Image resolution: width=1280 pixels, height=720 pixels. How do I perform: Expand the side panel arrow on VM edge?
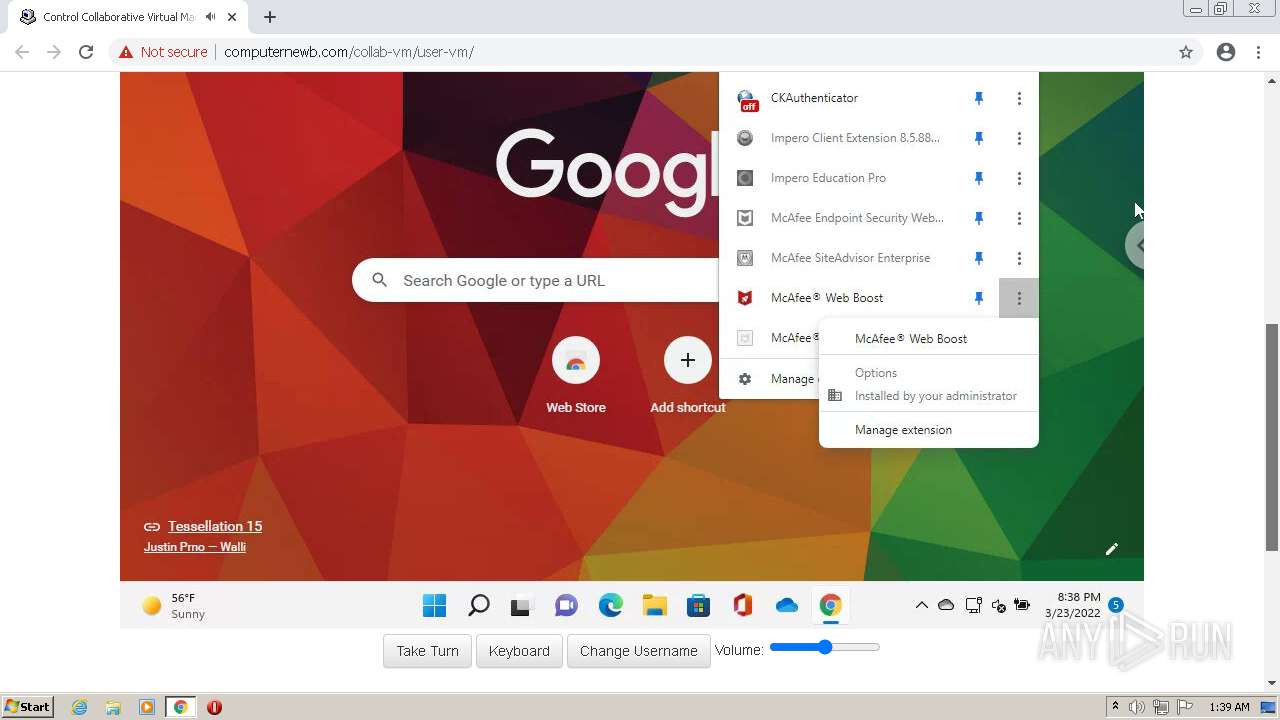[1136, 245]
